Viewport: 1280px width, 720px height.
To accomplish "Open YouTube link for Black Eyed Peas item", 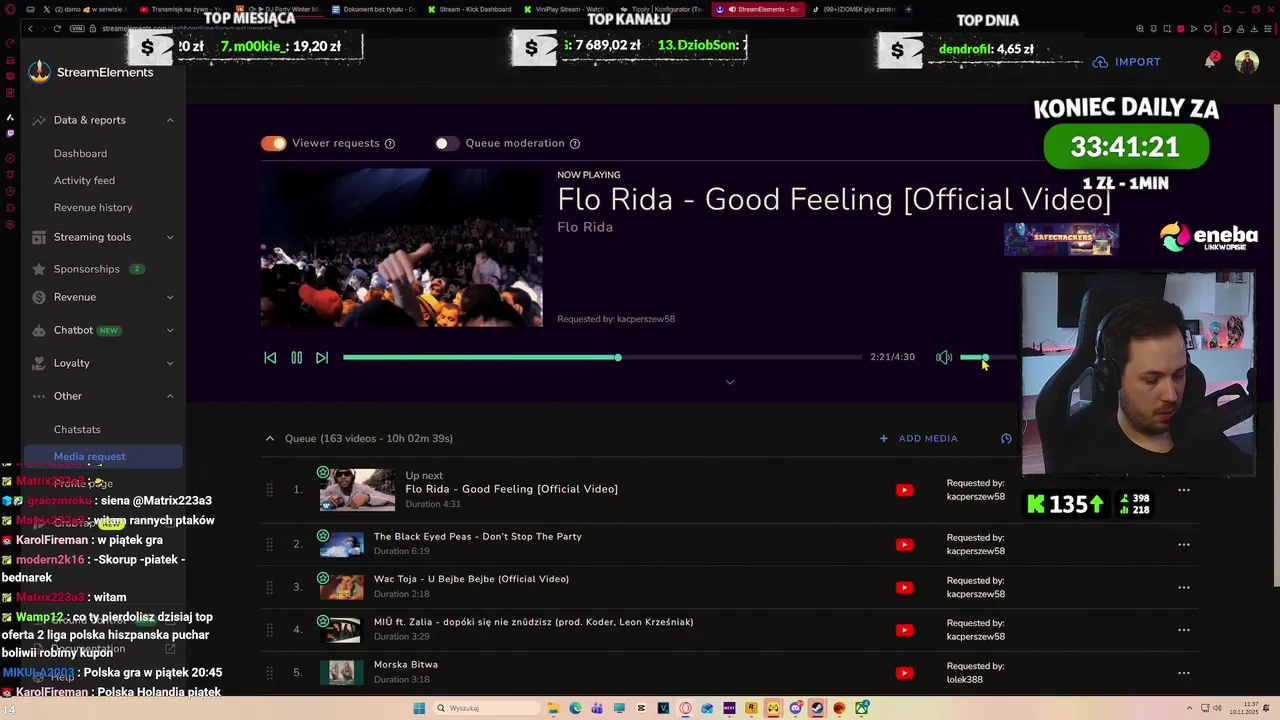I will click(904, 544).
